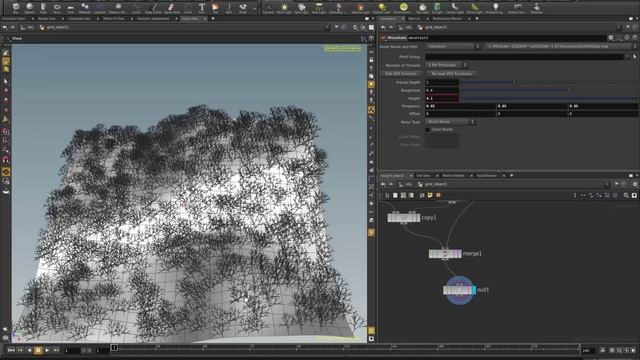Add a Sky Light from the shelf
This screenshot has height=360, width=640.
(422, 8)
